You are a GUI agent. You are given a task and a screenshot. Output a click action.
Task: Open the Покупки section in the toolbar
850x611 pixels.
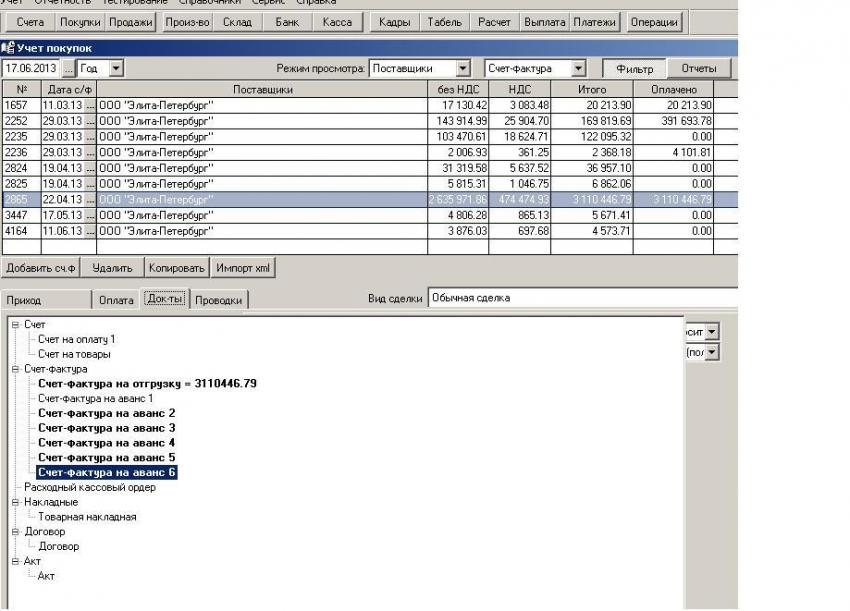pyautogui.click(x=80, y=22)
